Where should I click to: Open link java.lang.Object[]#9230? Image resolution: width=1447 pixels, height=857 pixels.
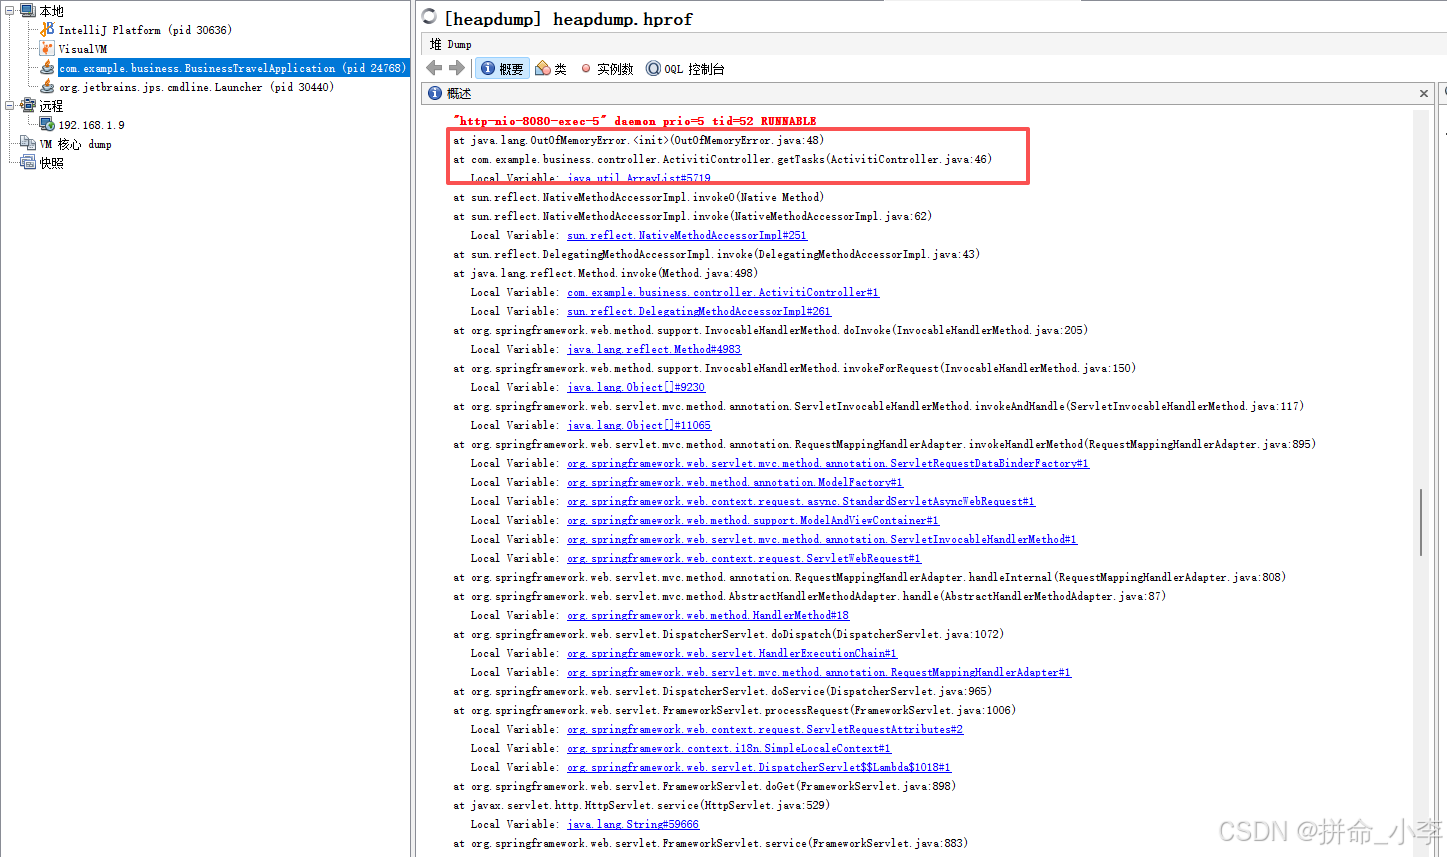(636, 387)
